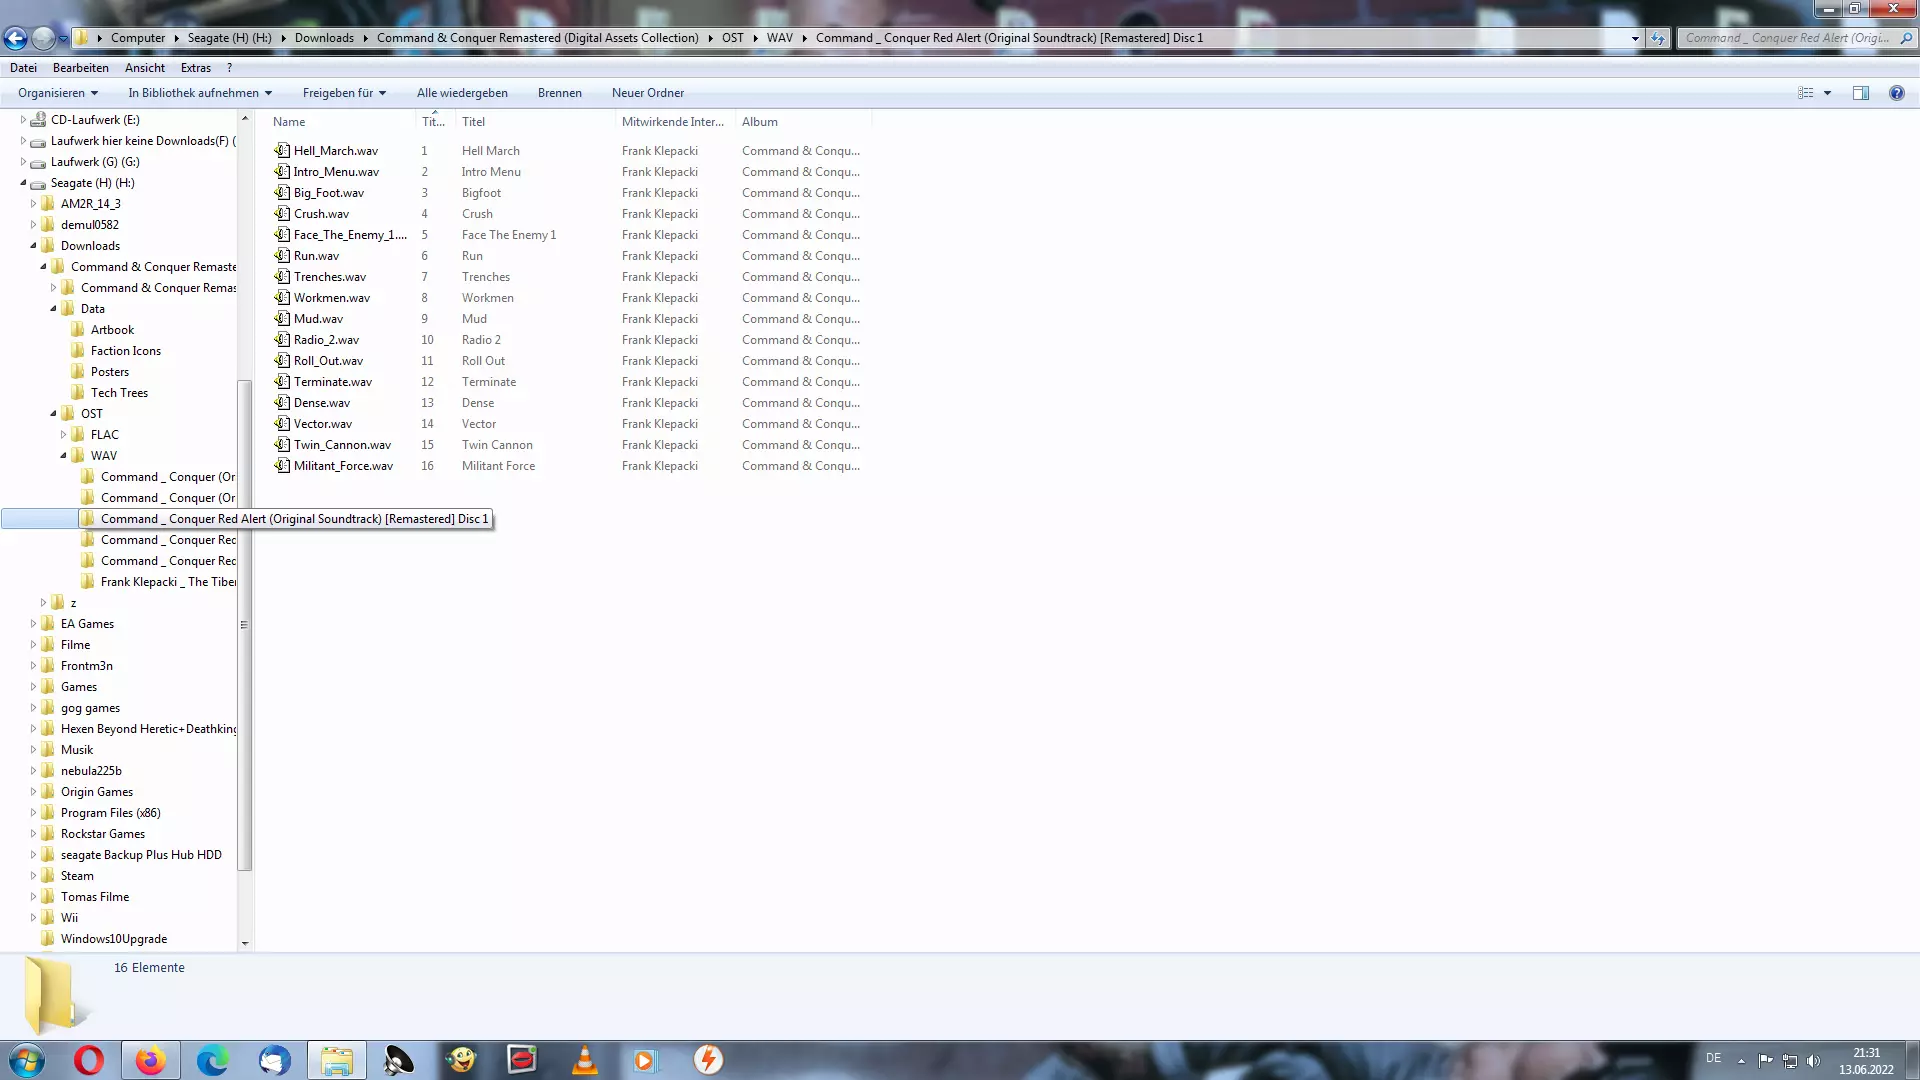Expand the FLAC folder node
Viewport: 1920px width, 1080px height.
[x=63, y=435]
